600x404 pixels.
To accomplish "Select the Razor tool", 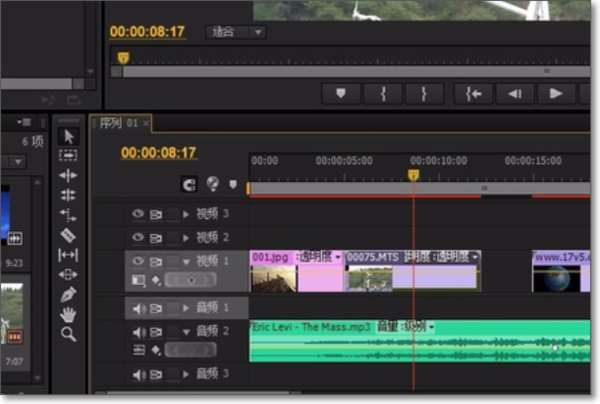I will 68,235.
